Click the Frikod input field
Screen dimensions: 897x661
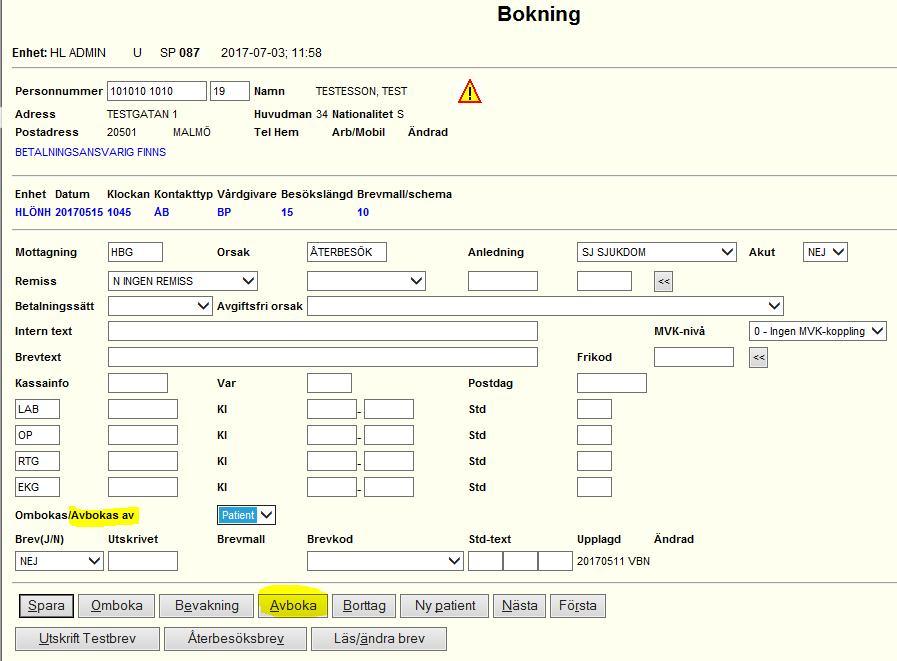coord(694,357)
